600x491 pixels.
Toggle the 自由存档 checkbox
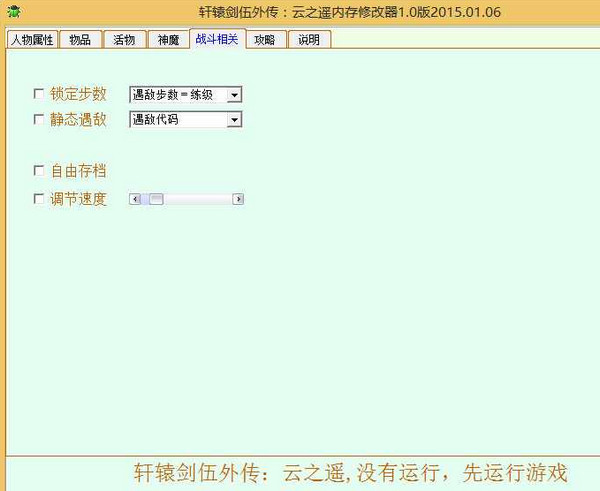(x=39, y=170)
